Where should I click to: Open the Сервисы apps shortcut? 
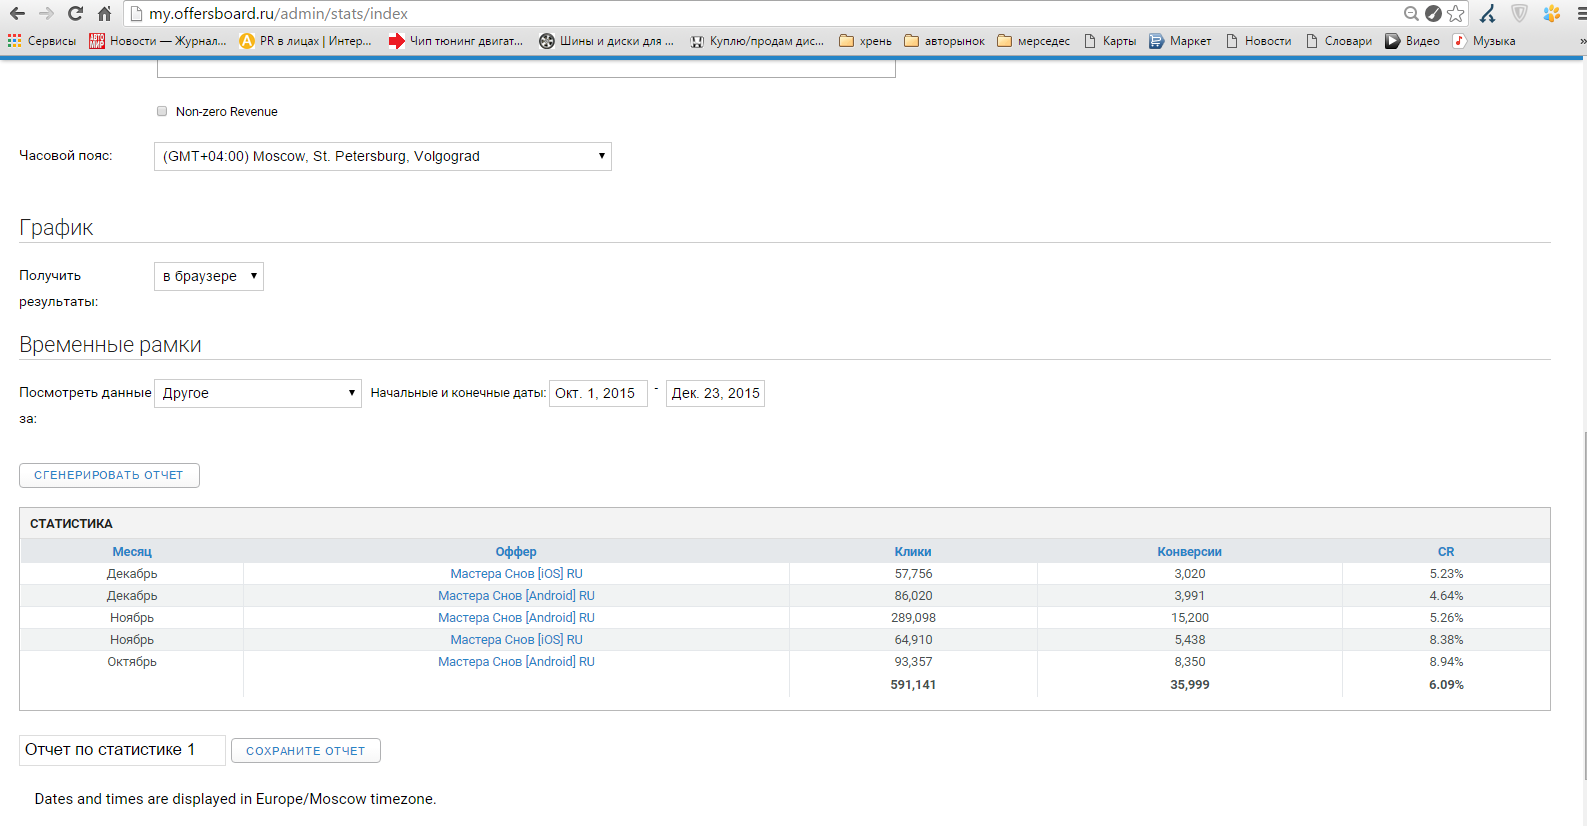pyautogui.click(x=42, y=41)
